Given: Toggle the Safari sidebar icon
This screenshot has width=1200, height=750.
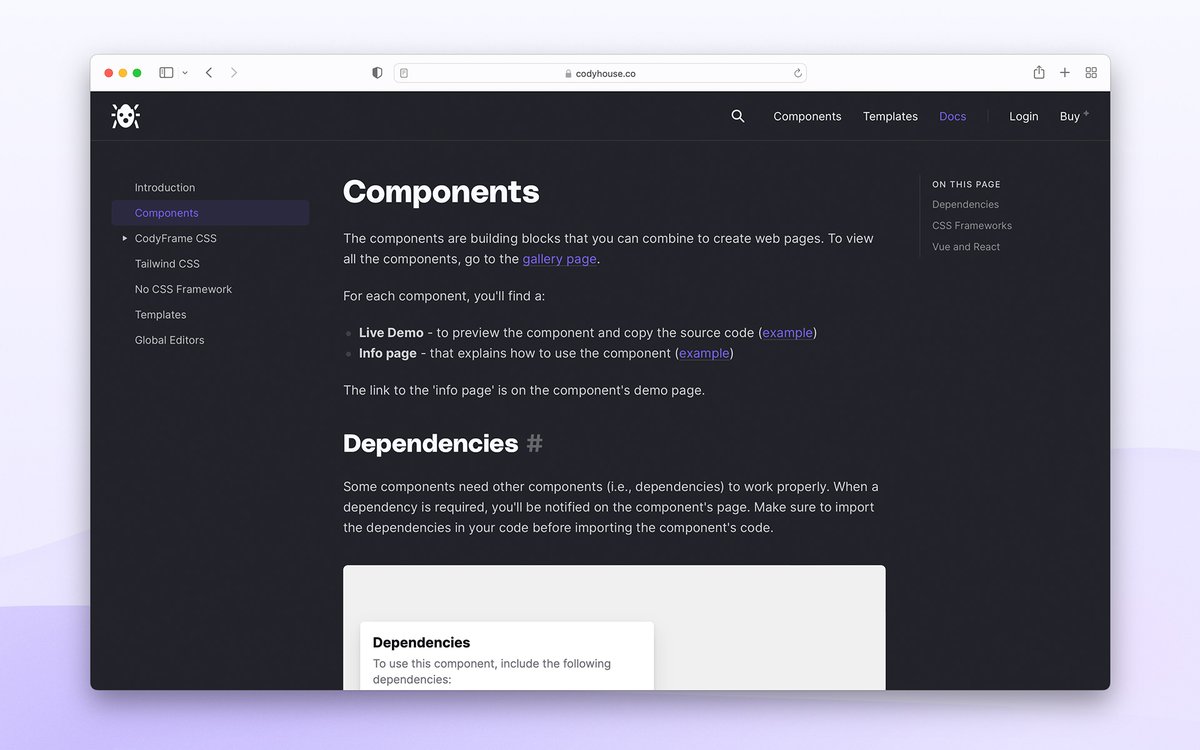Looking at the screenshot, I should (x=166, y=73).
